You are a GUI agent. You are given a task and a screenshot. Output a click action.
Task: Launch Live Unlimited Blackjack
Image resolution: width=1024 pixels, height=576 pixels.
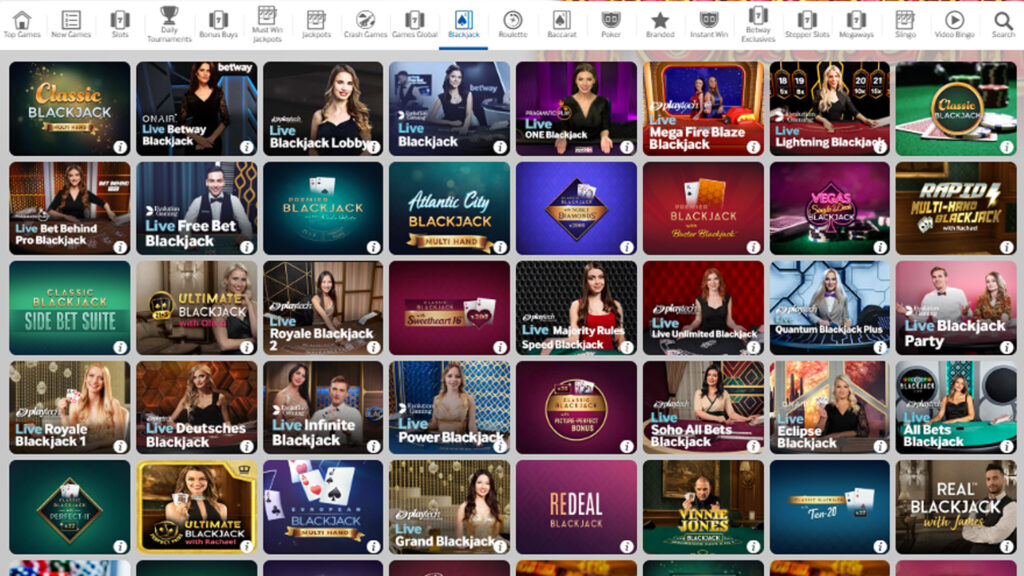click(703, 308)
